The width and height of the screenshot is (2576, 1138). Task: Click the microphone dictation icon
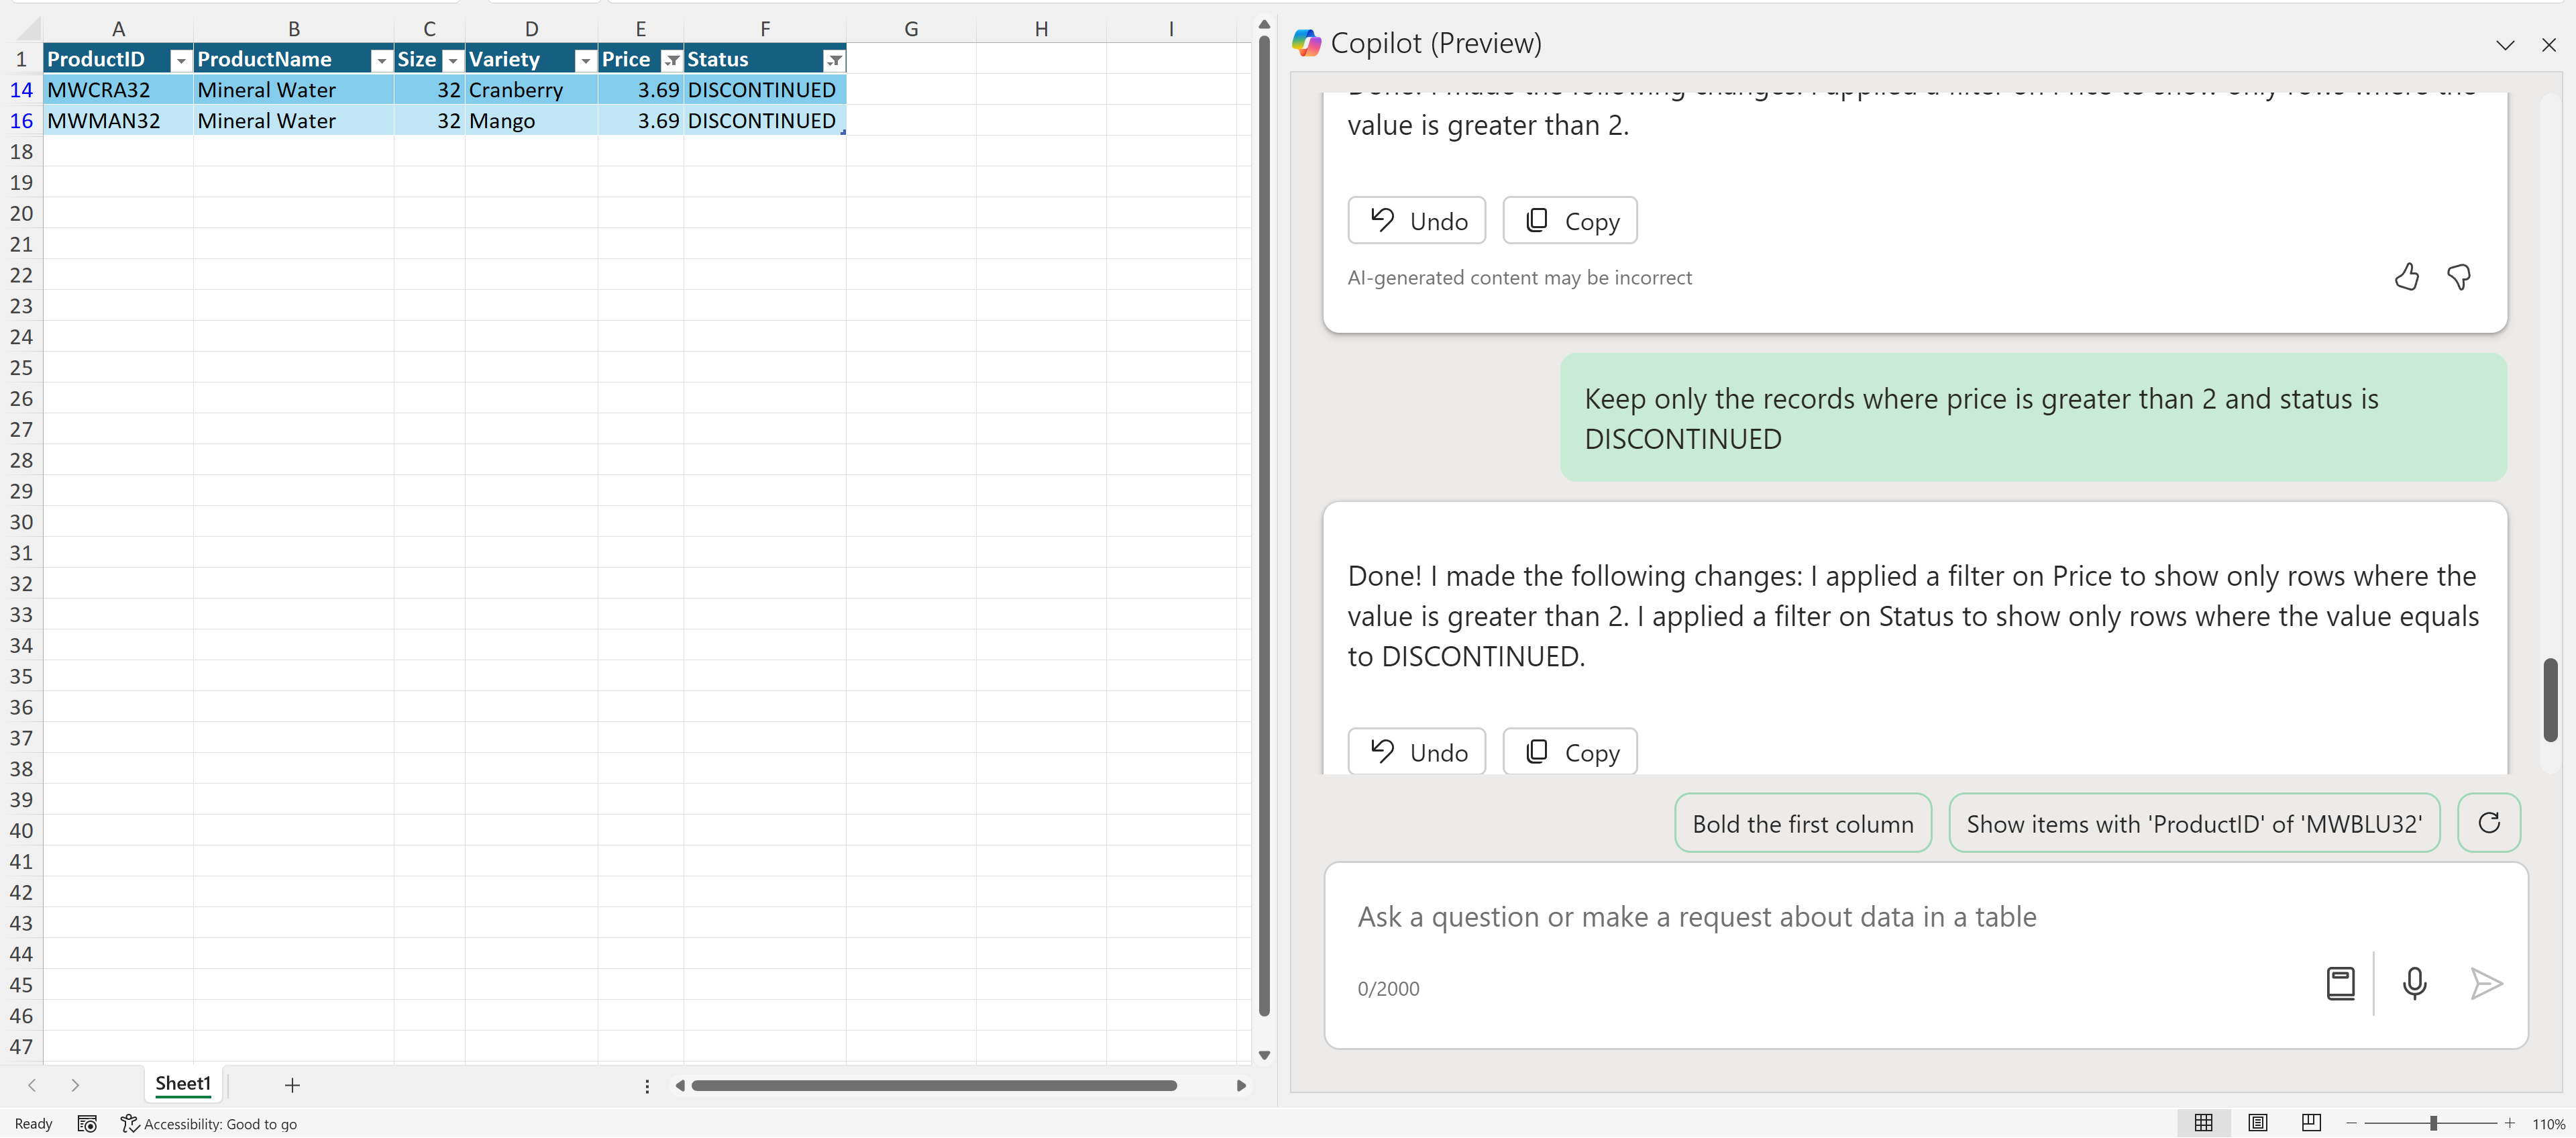[2414, 984]
